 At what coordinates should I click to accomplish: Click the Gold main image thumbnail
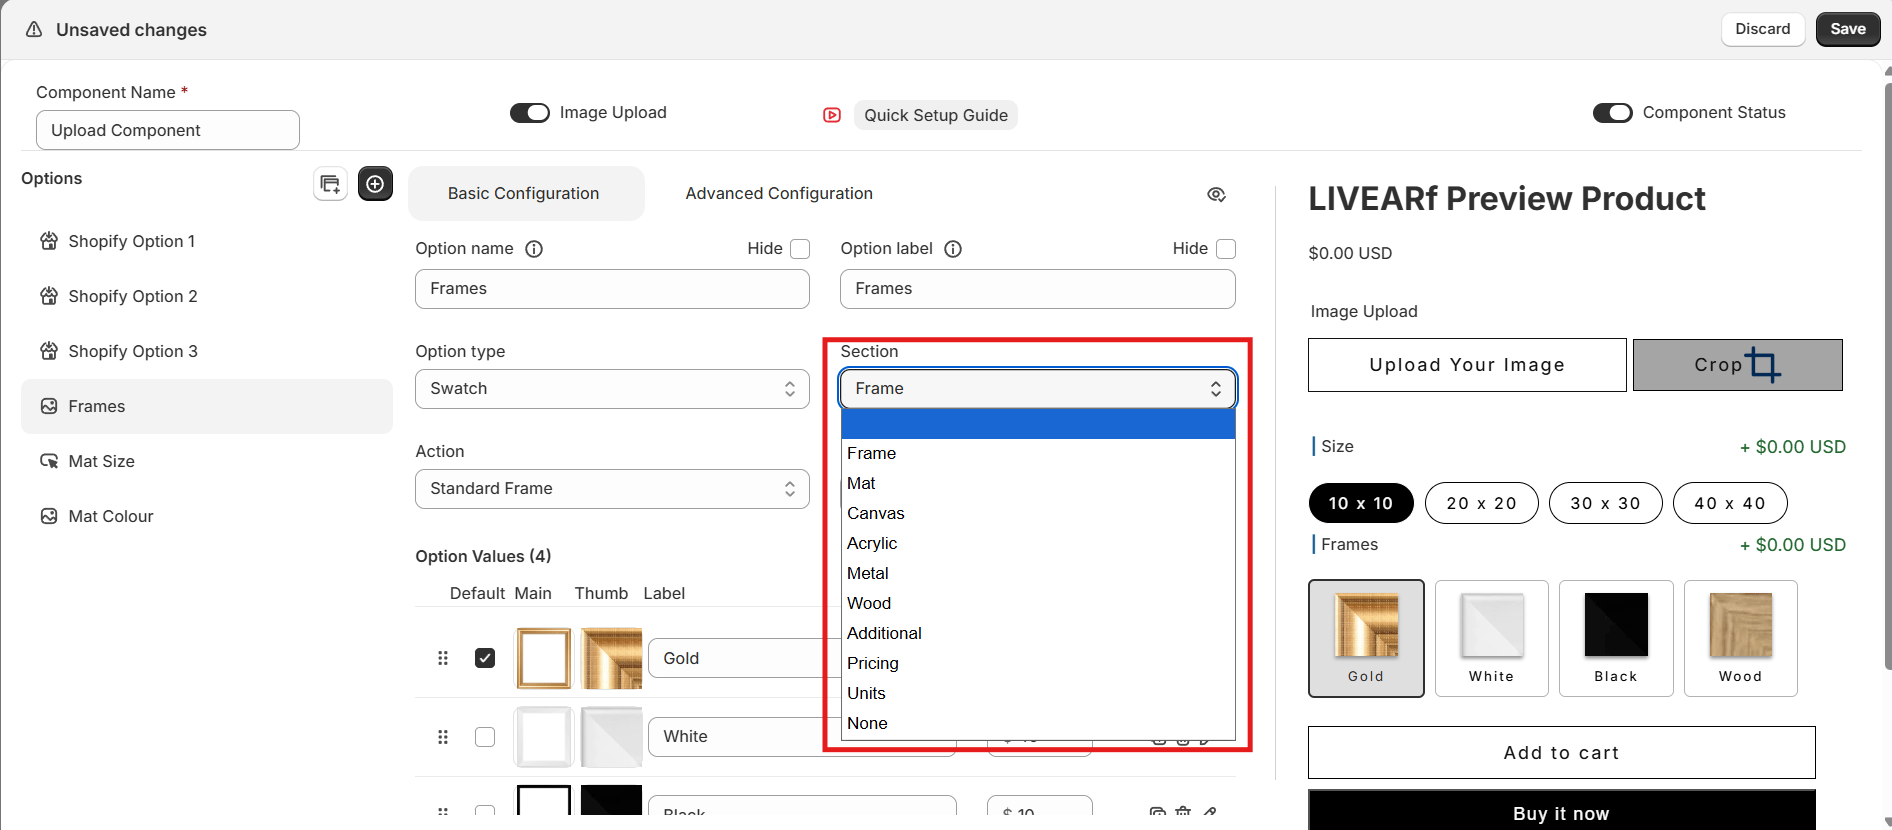click(544, 658)
